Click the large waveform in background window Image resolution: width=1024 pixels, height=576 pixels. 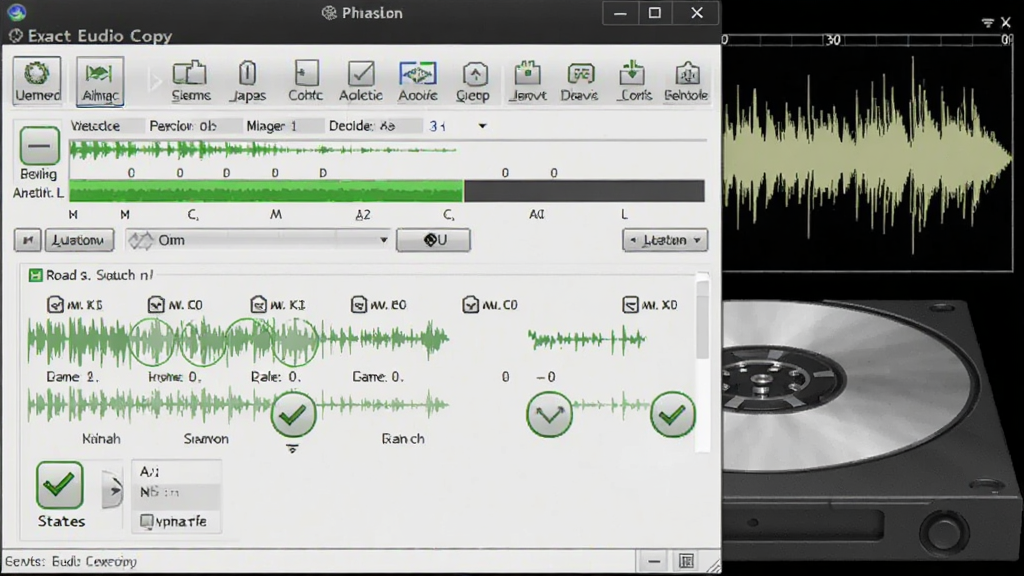click(867, 155)
